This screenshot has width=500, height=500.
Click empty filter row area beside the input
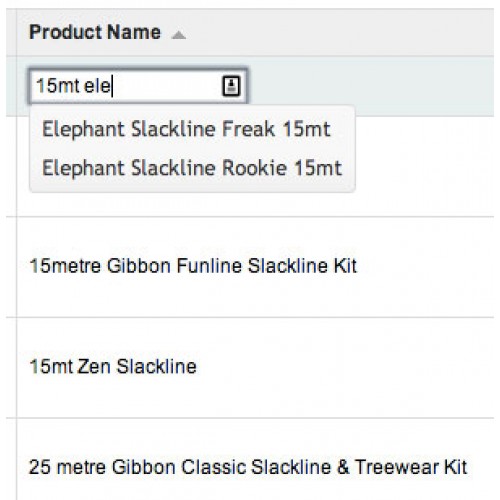(370, 86)
